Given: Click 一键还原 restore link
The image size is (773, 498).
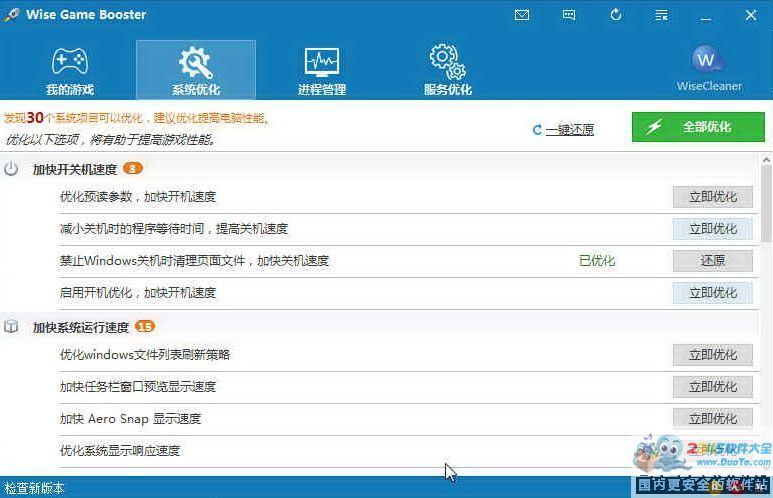Looking at the screenshot, I should [569, 130].
